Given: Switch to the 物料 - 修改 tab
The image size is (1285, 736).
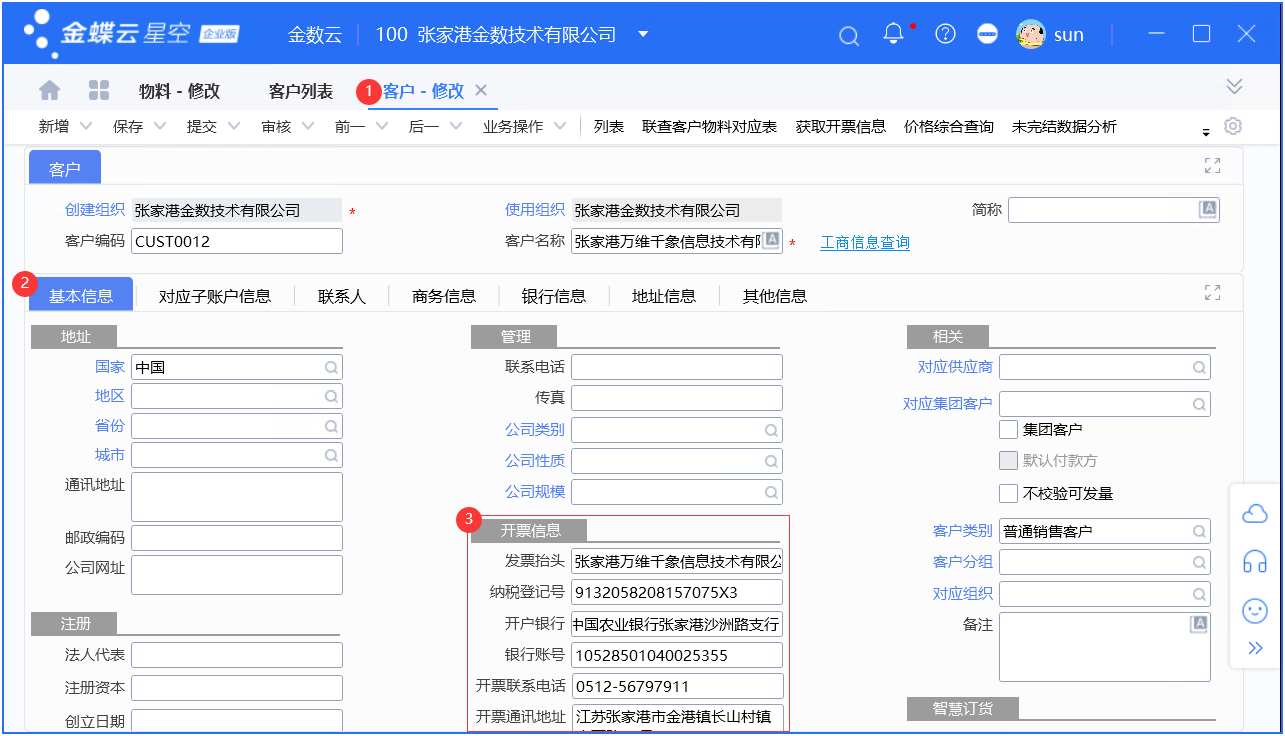Looking at the screenshot, I should 179,91.
